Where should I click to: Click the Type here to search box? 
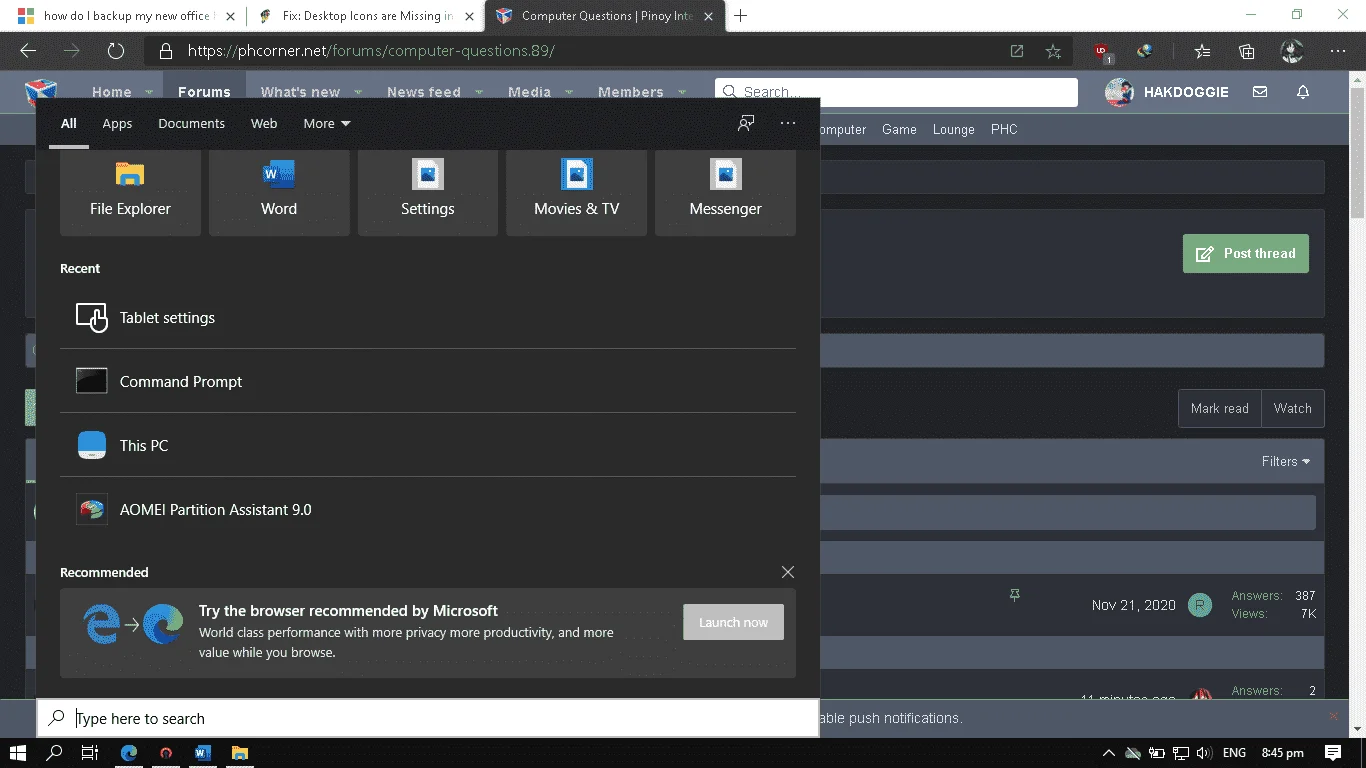tap(428, 718)
